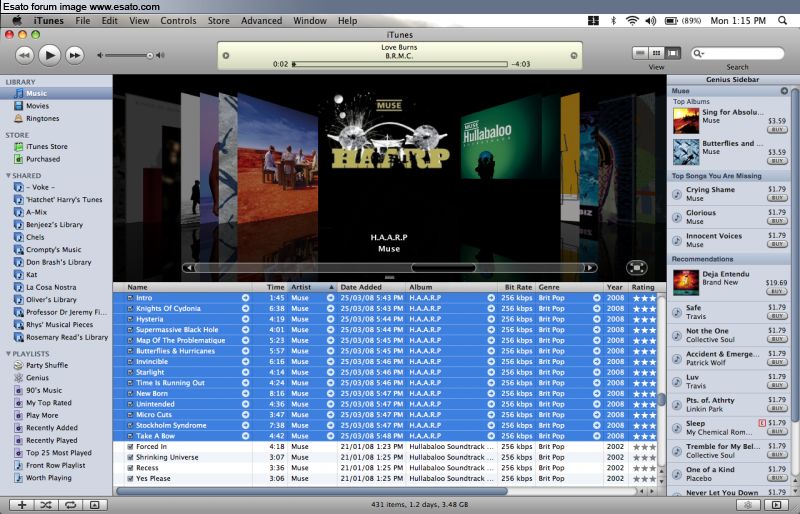This screenshot has height=514, width=800.
Task: Uncheck the Hysteria song checkbox
Action: [130, 319]
